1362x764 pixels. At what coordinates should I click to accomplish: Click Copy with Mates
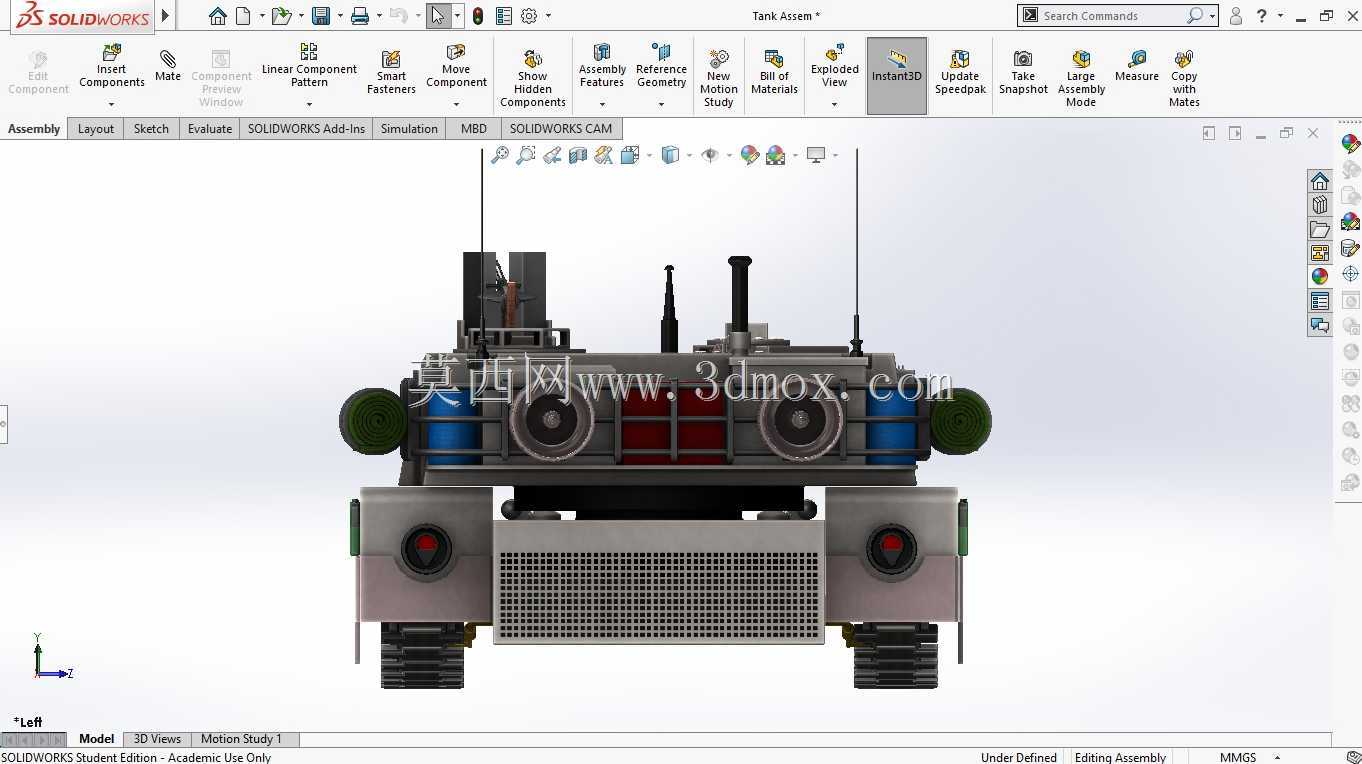[1184, 78]
